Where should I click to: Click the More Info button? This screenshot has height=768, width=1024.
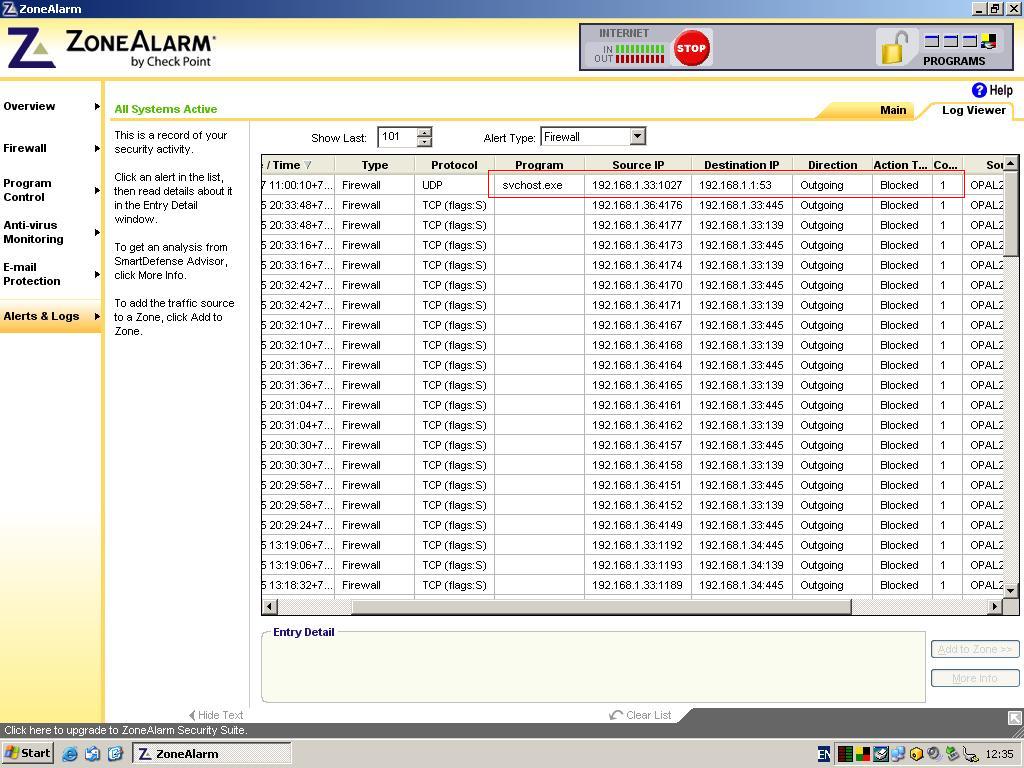[974, 678]
